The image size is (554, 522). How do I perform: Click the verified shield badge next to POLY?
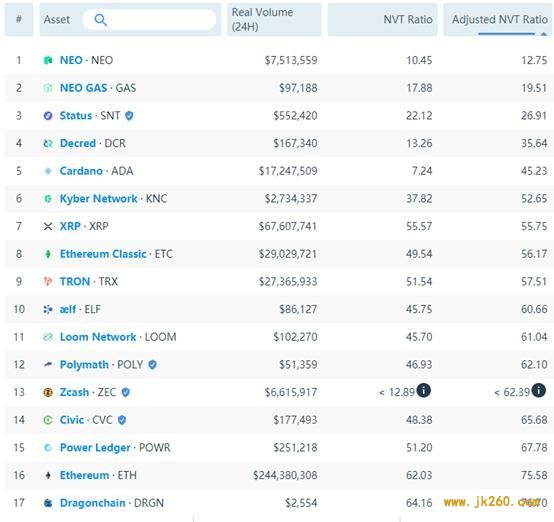(x=152, y=365)
